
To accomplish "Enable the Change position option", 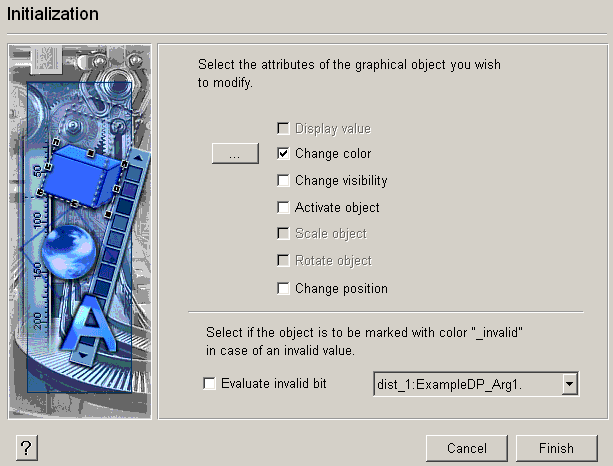I will pos(284,289).
